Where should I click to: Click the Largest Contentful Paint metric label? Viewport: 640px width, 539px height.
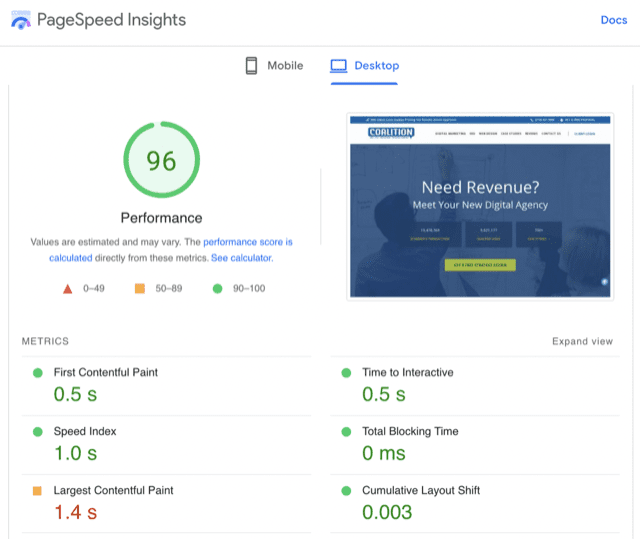click(x=113, y=490)
